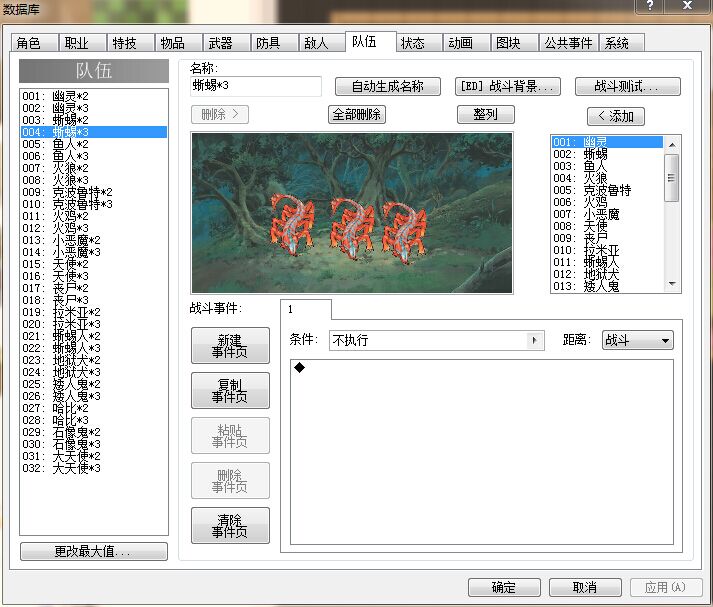Open the 敌人 tab
This screenshot has height=607, width=713.
[322, 43]
